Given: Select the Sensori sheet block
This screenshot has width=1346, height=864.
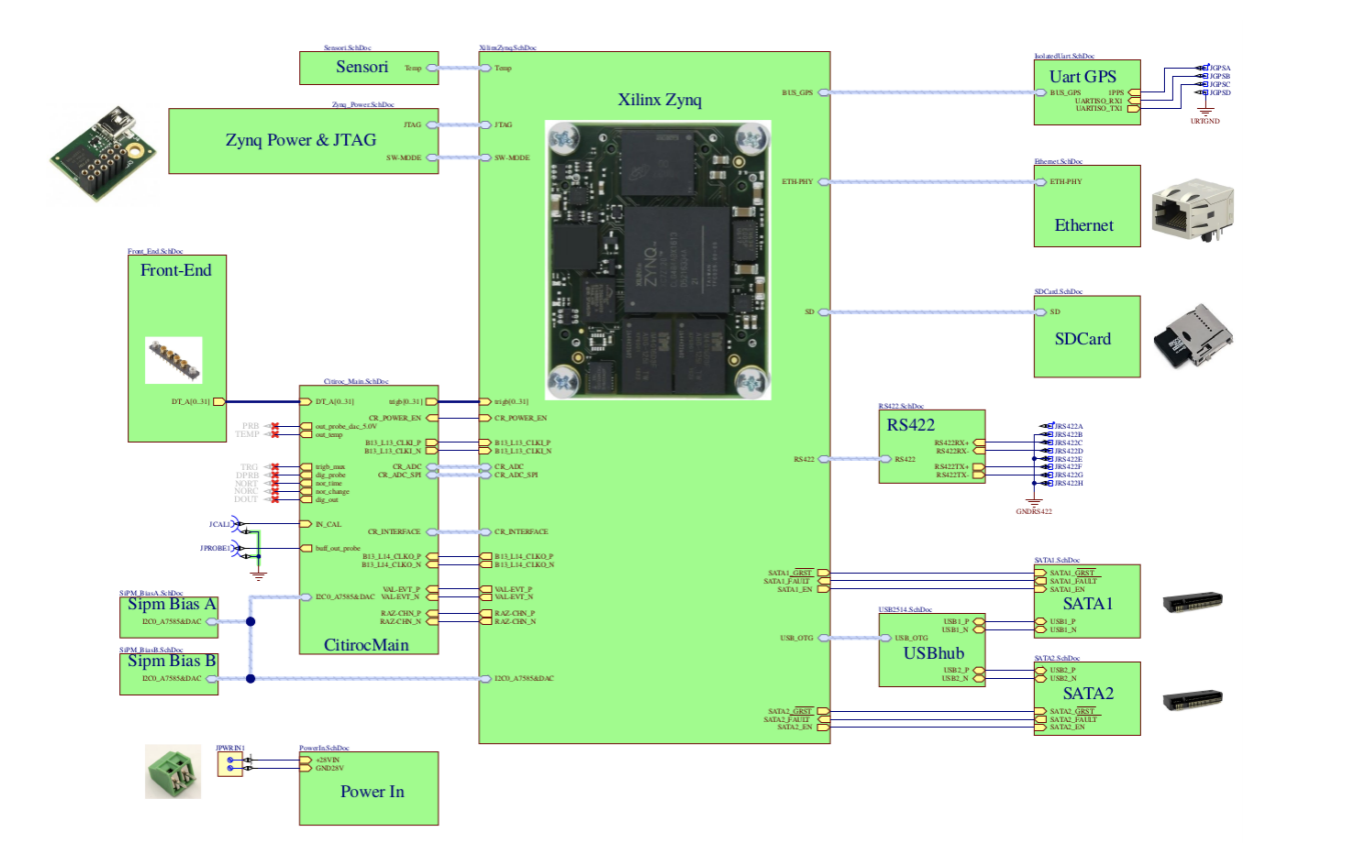Looking at the screenshot, I should tap(369, 68).
